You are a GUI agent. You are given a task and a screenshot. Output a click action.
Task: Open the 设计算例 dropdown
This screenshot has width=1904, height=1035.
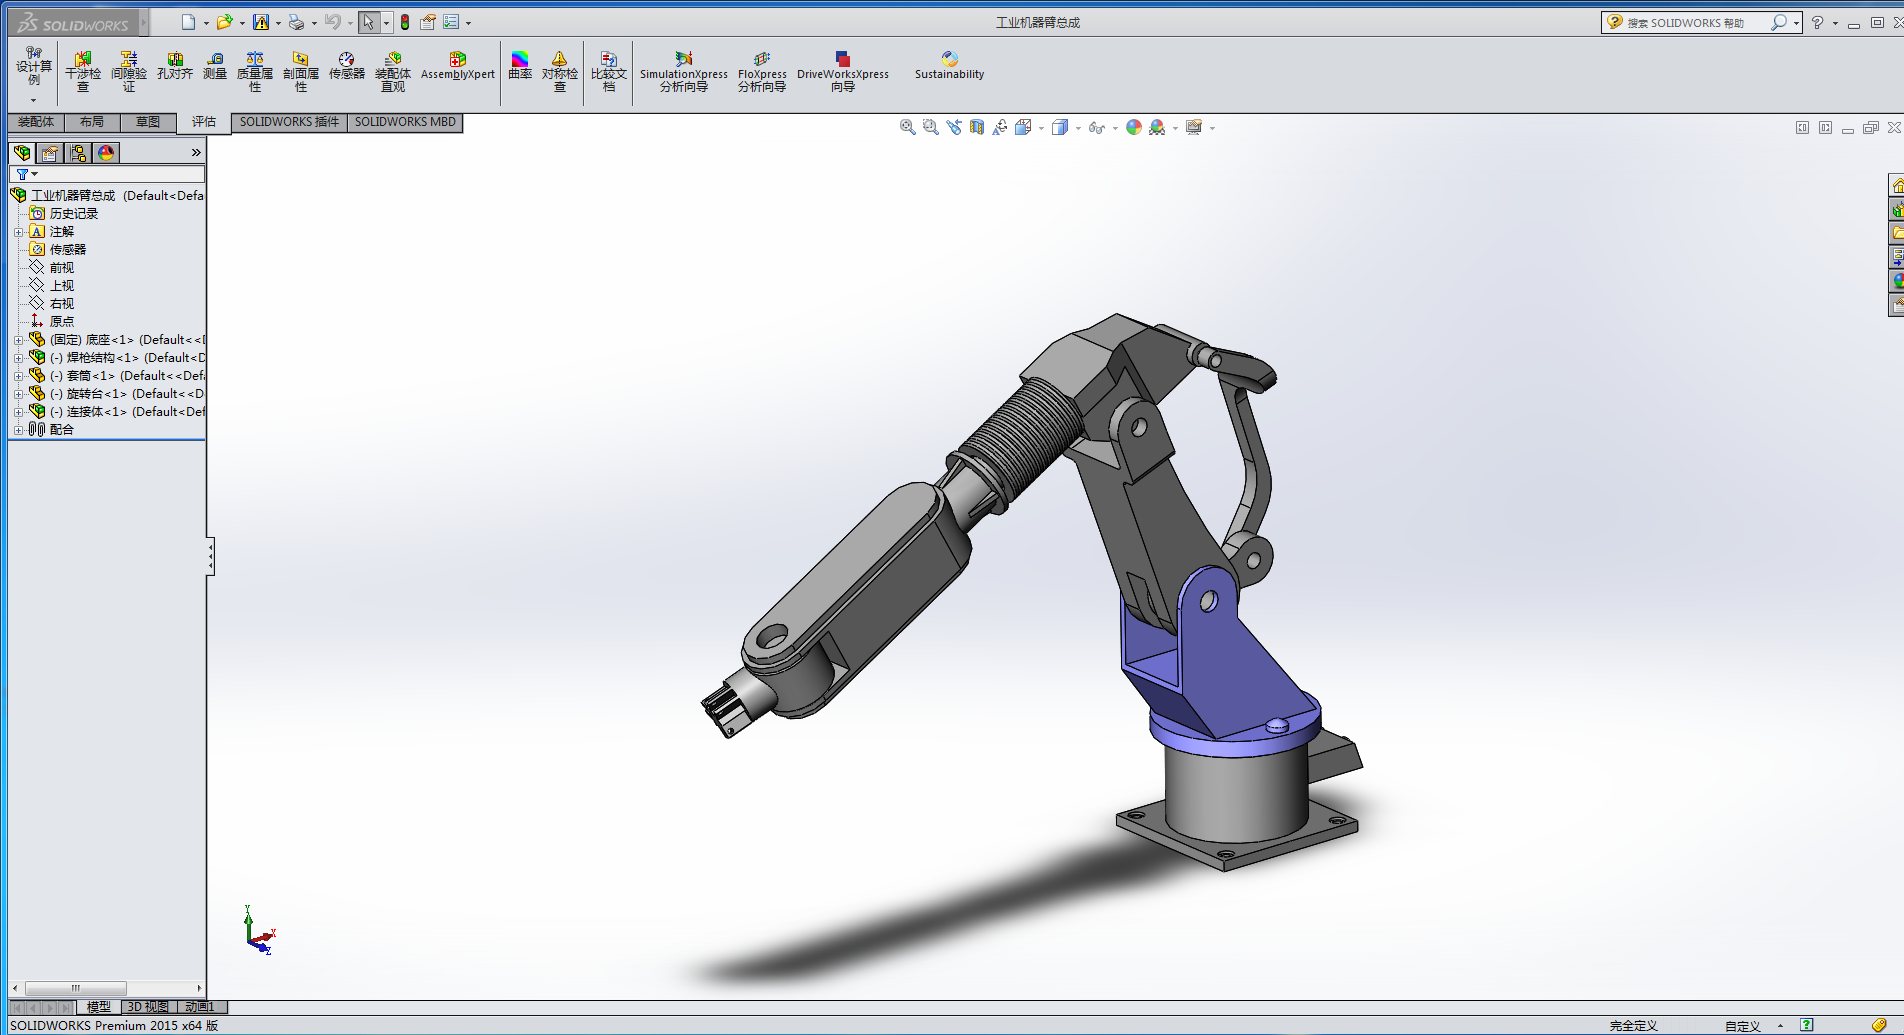coord(34,99)
